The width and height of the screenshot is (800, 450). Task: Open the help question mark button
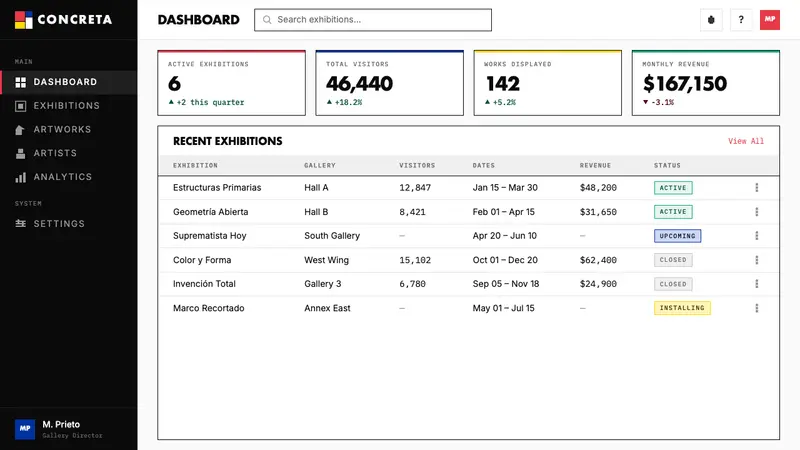tap(741, 20)
